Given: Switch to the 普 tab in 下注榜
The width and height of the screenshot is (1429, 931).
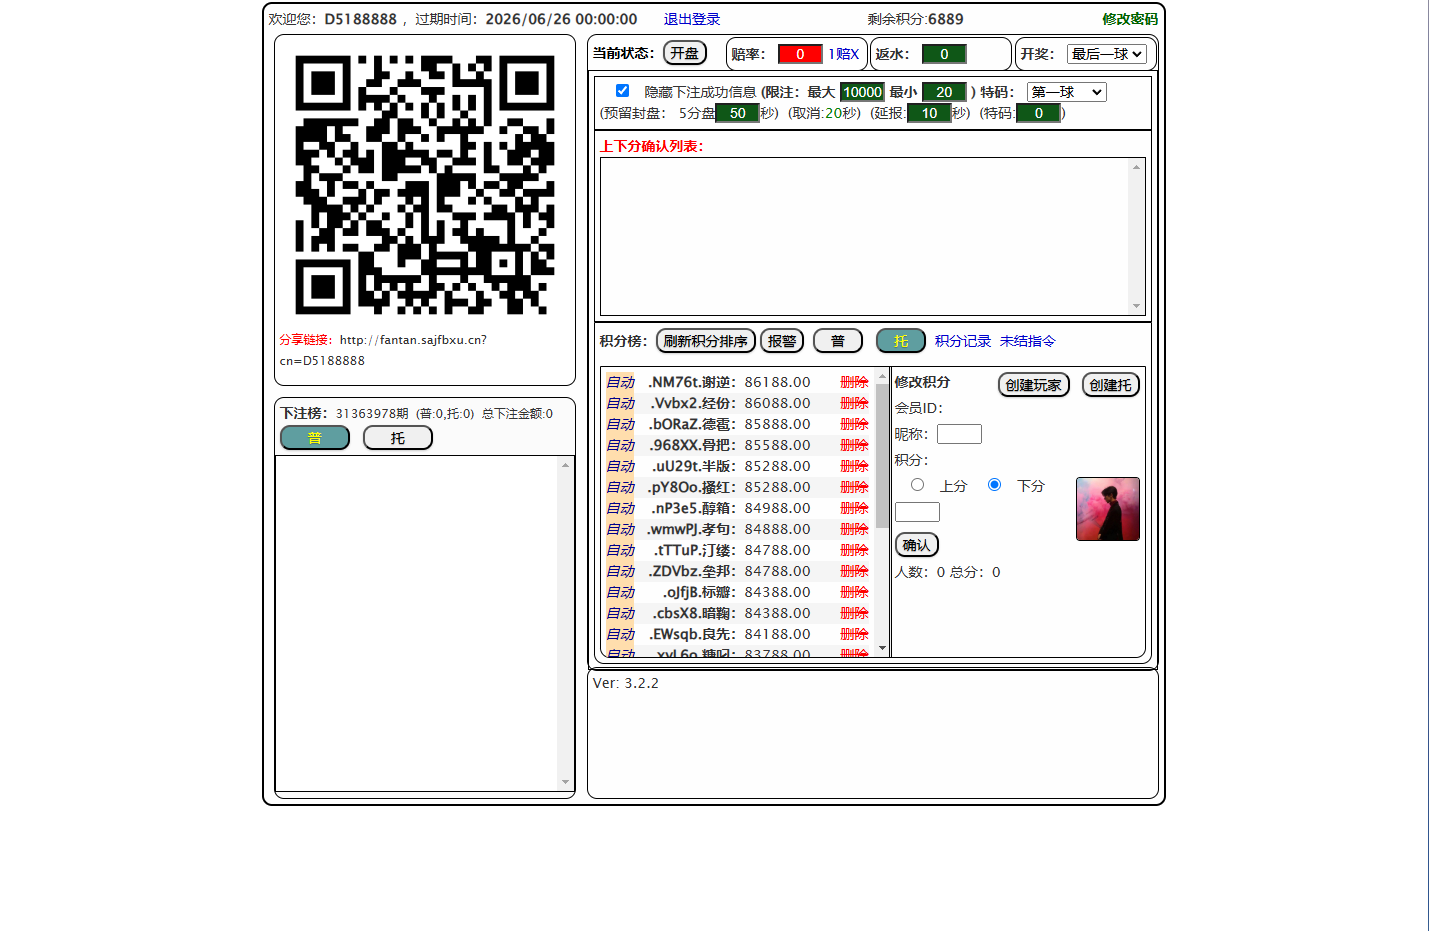Looking at the screenshot, I should [x=315, y=438].
